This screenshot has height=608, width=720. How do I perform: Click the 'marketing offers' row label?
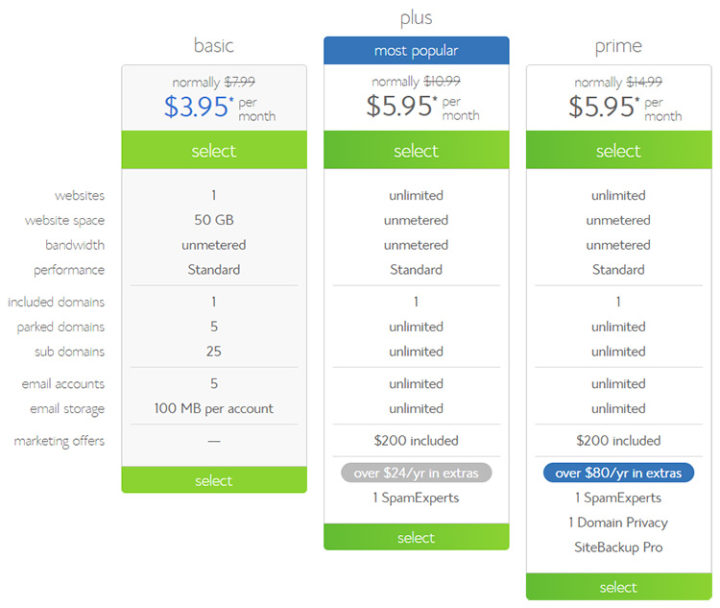(x=59, y=441)
